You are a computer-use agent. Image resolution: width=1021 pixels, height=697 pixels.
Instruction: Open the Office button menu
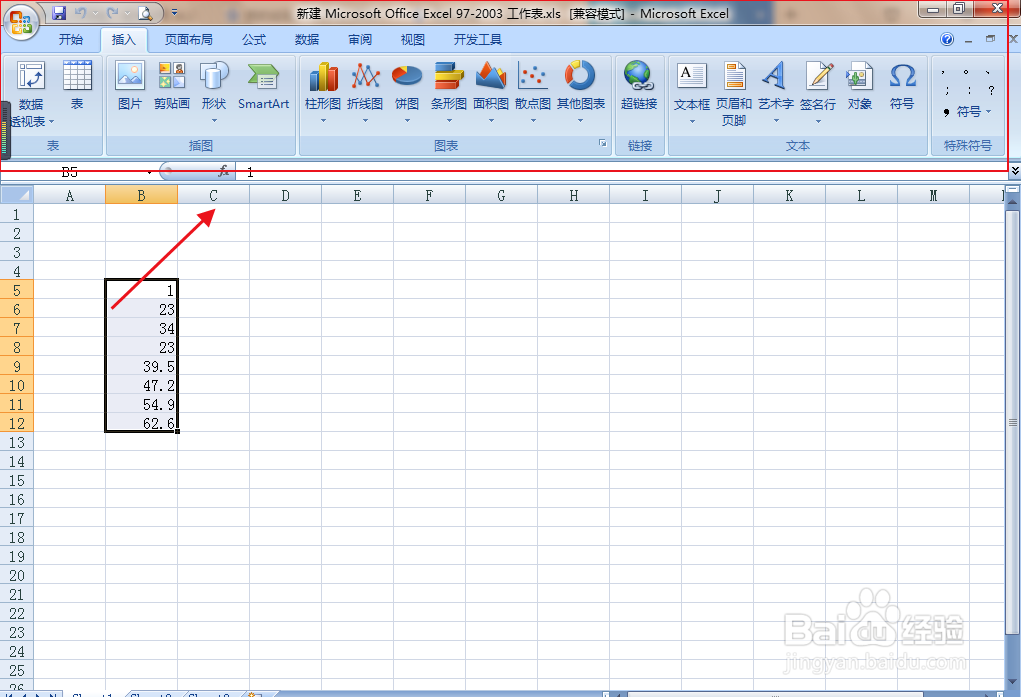click(x=21, y=21)
